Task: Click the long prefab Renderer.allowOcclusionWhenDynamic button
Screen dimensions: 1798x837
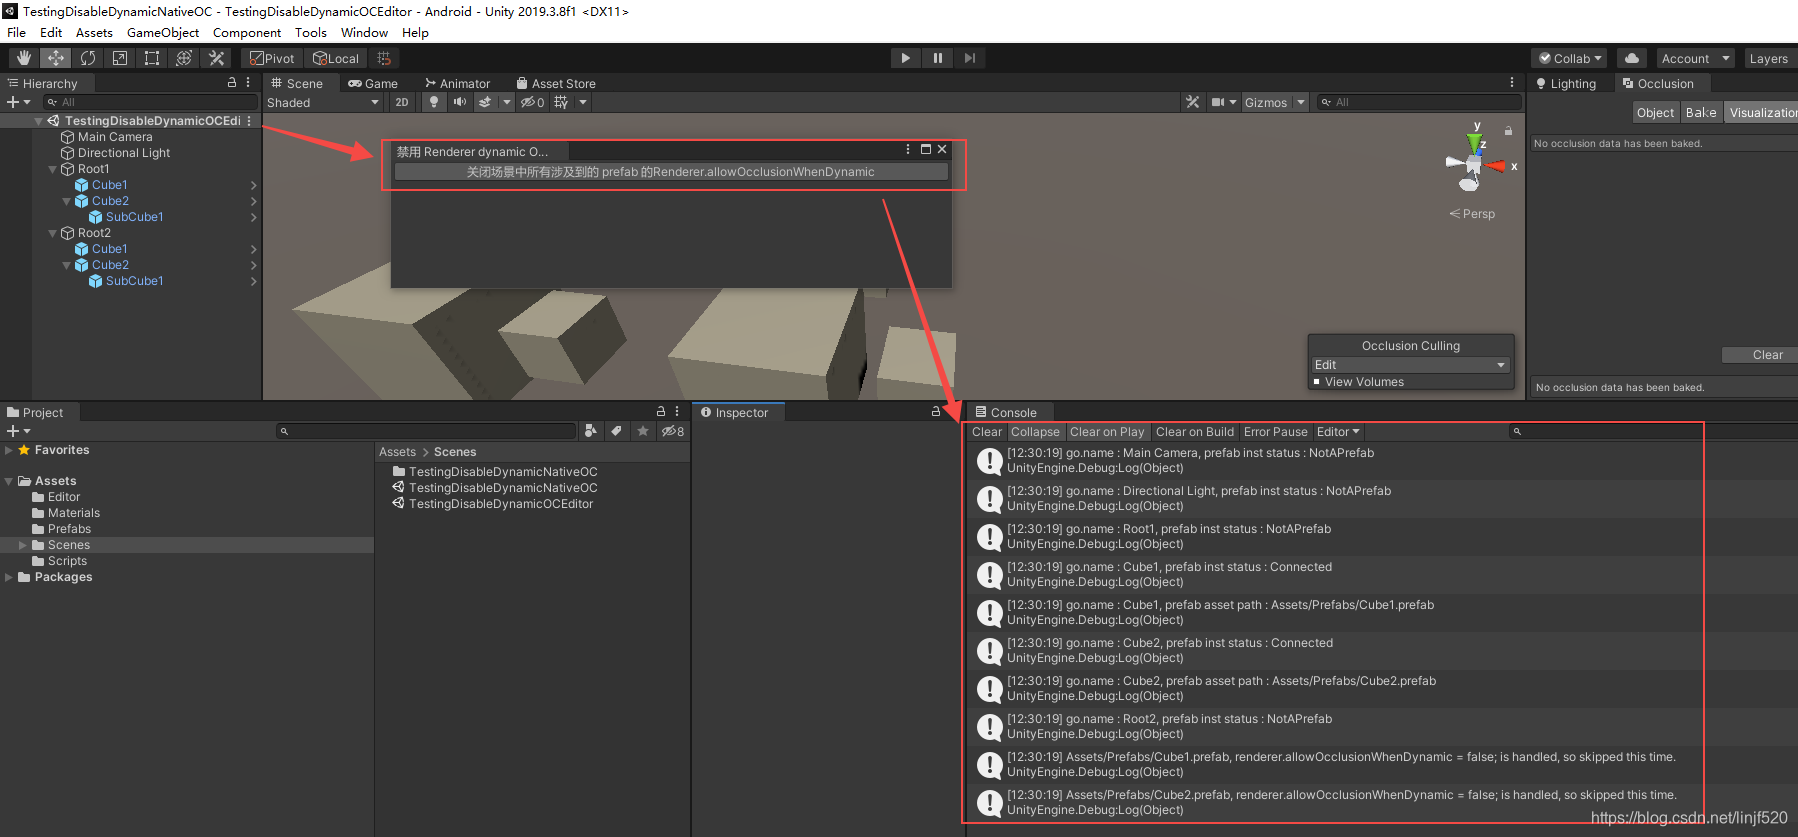Action: coord(670,172)
